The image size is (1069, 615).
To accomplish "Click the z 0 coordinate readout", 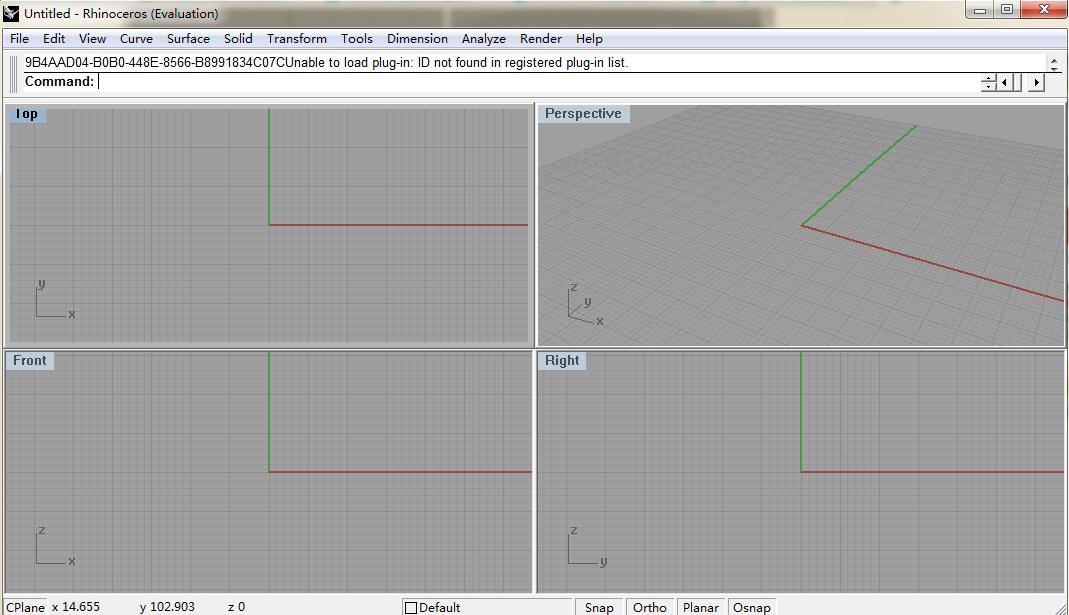I will coord(236,607).
